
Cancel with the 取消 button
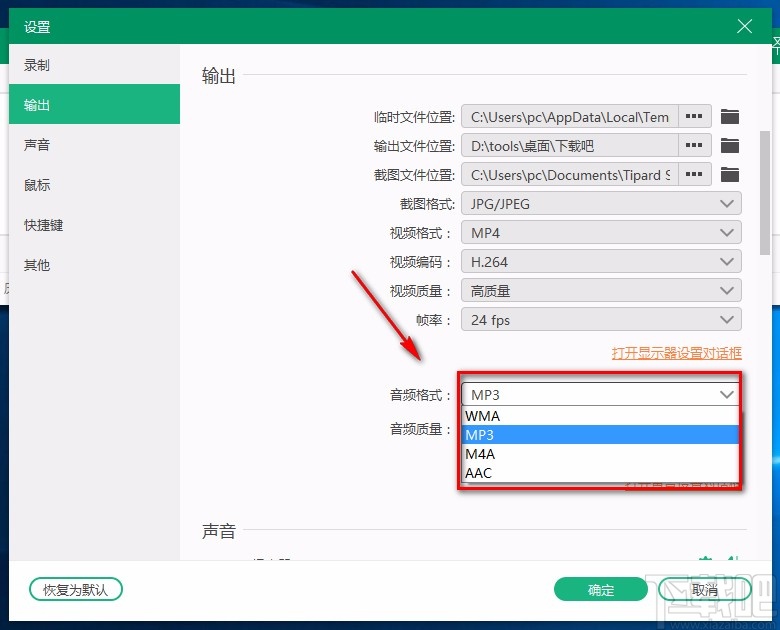coord(704,590)
